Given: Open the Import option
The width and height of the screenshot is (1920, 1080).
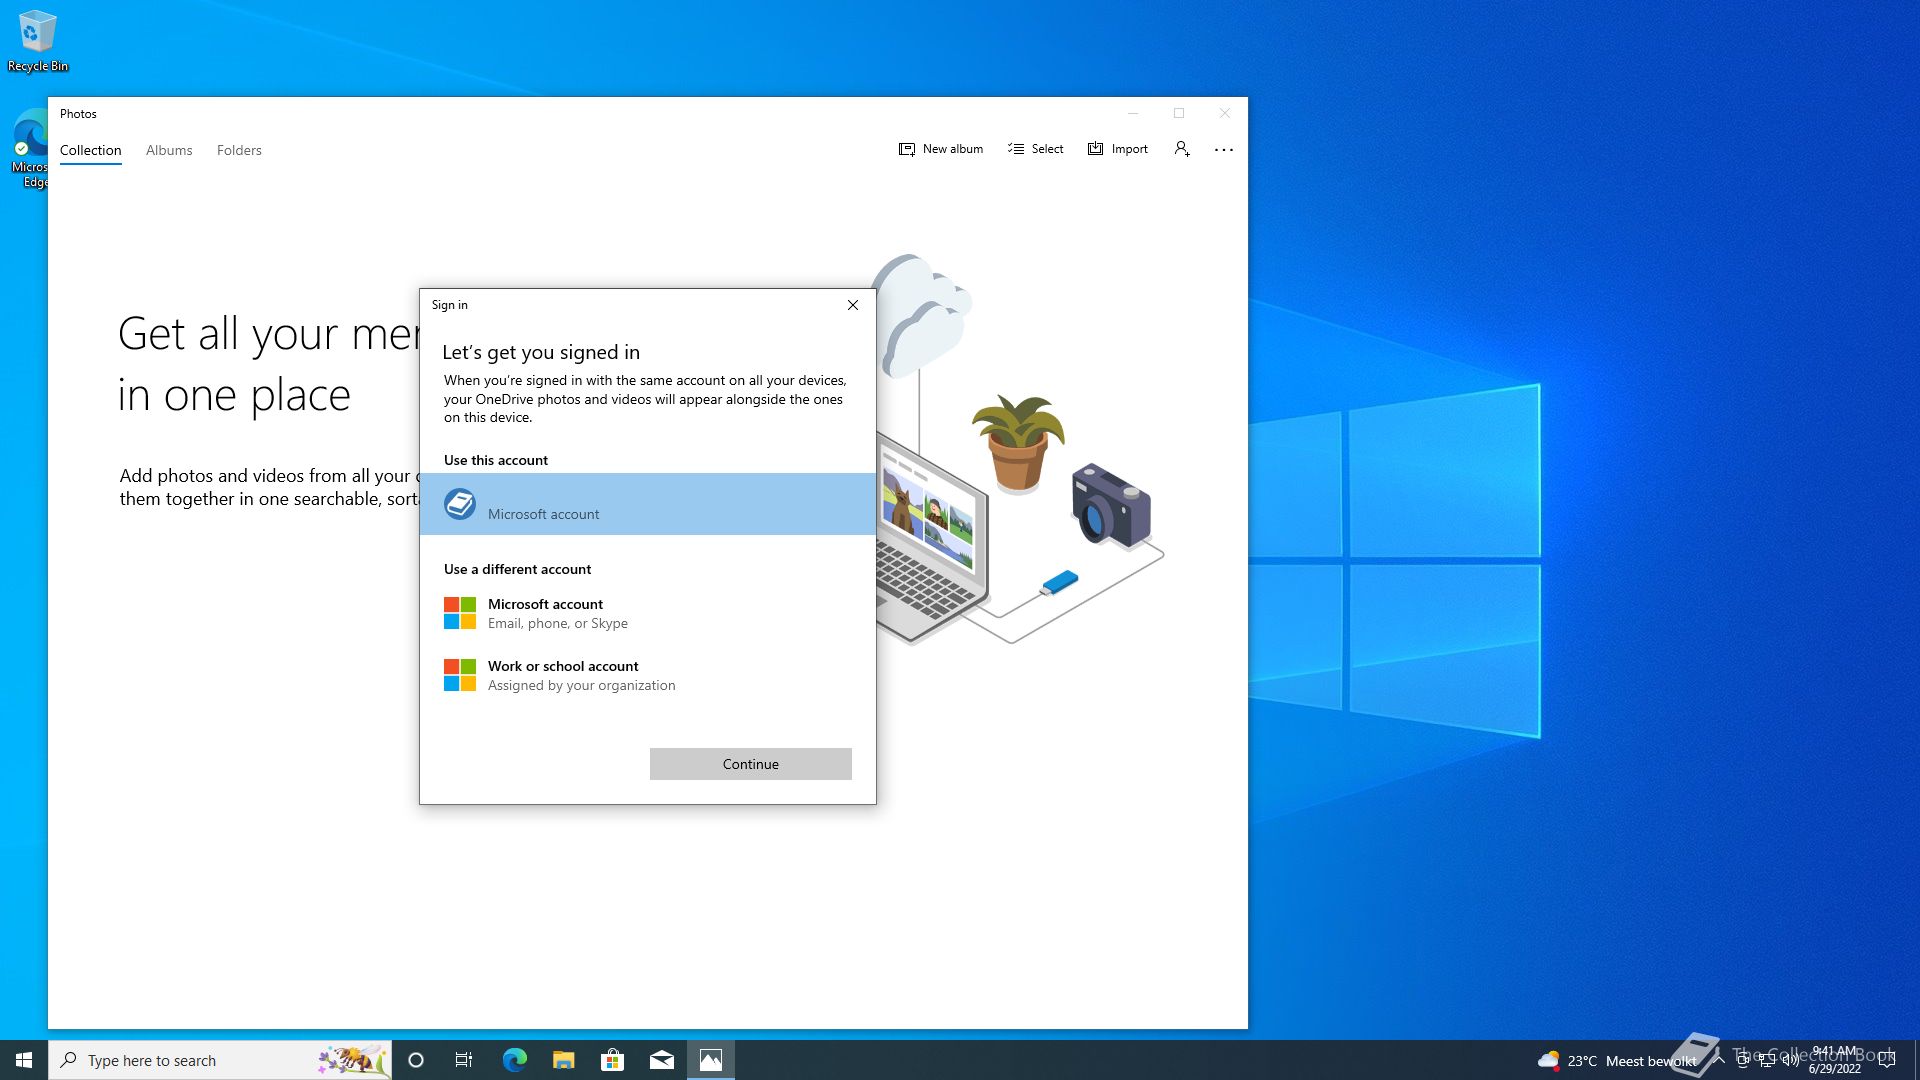Looking at the screenshot, I should 1117,149.
